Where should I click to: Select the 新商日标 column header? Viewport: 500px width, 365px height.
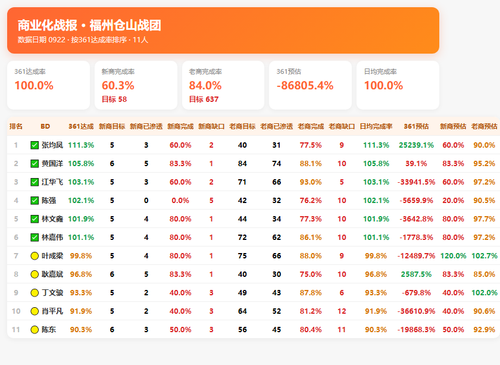112,126
